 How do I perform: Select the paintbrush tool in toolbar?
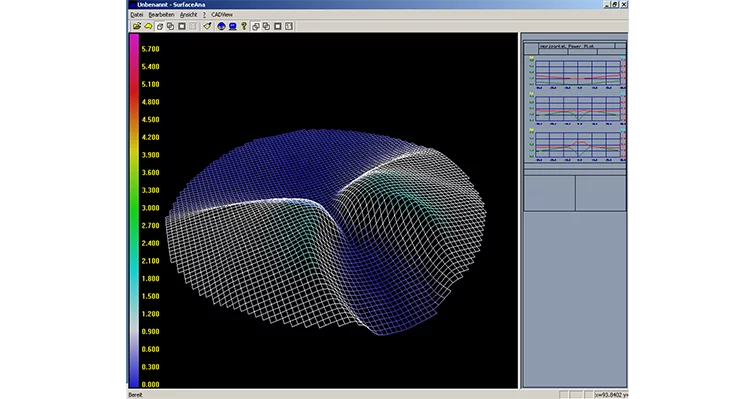point(207,26)
